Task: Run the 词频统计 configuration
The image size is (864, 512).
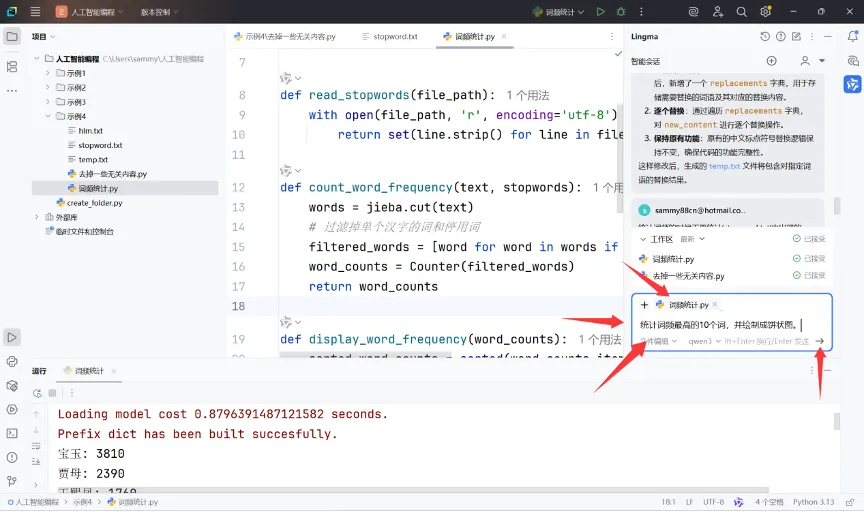Action: pyautogui.click(x=601, y=12)
